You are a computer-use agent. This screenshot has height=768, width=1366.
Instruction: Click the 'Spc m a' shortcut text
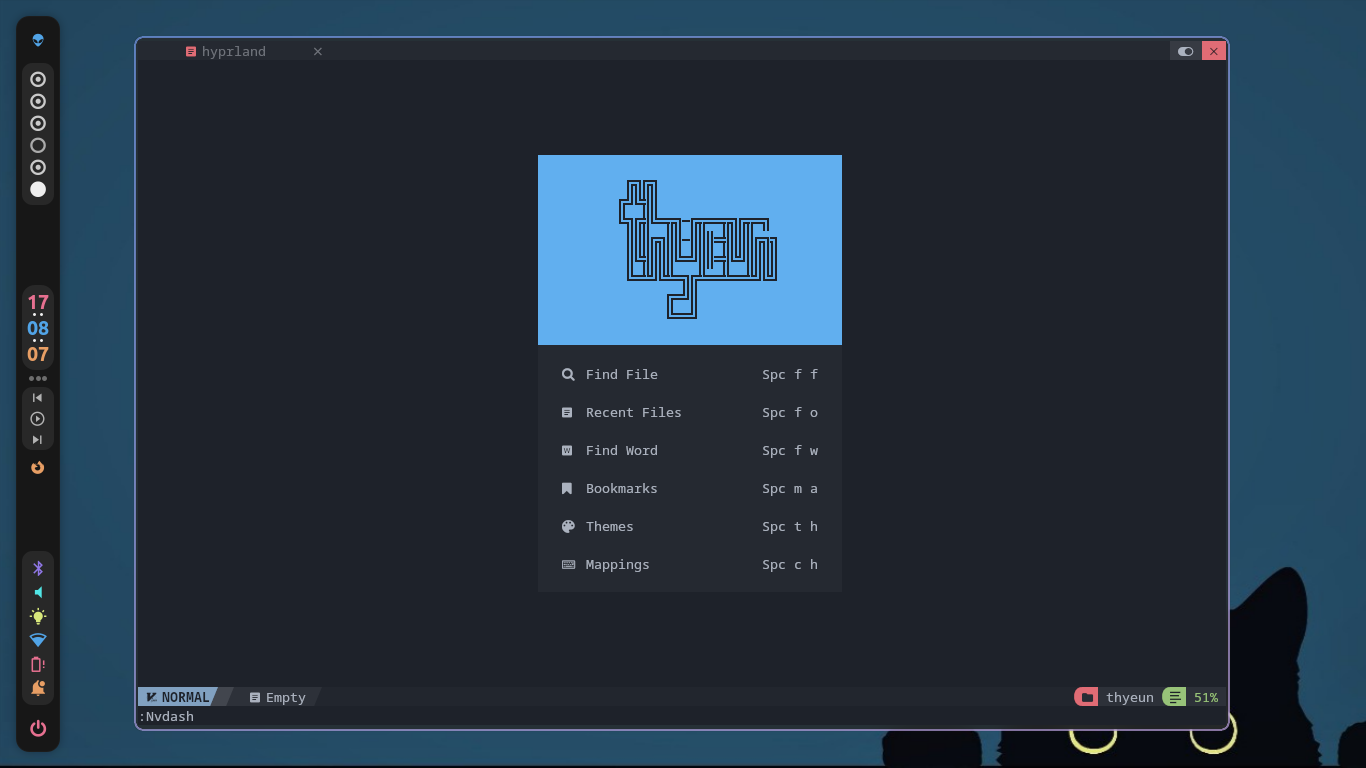tap(790, 488)
